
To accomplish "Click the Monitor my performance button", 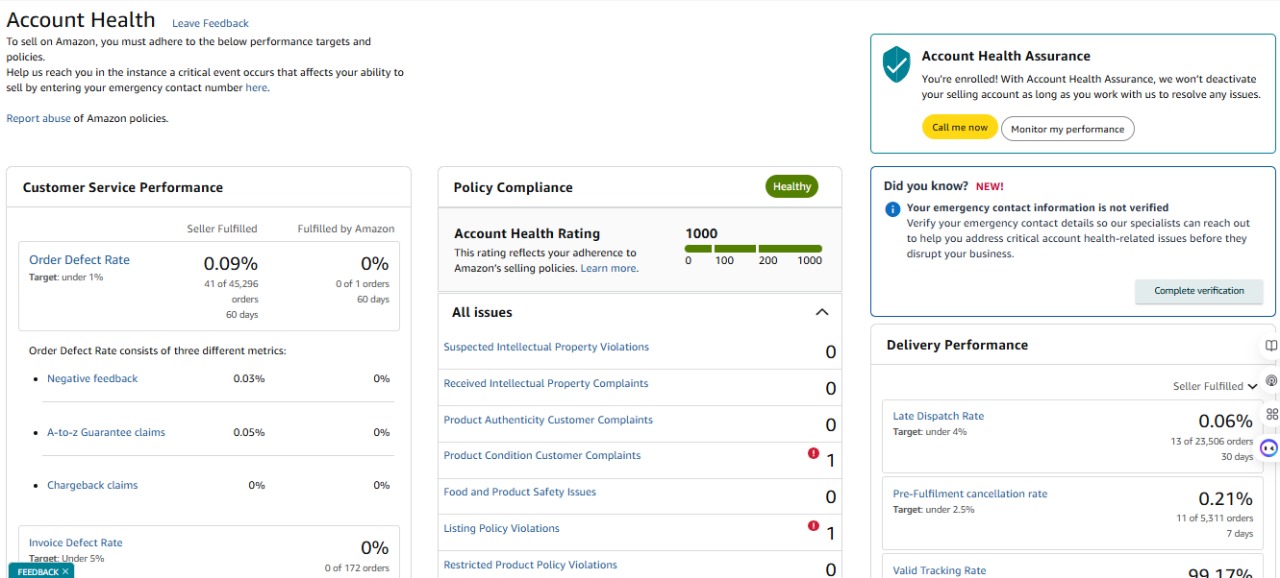I will coord(1067,129).
